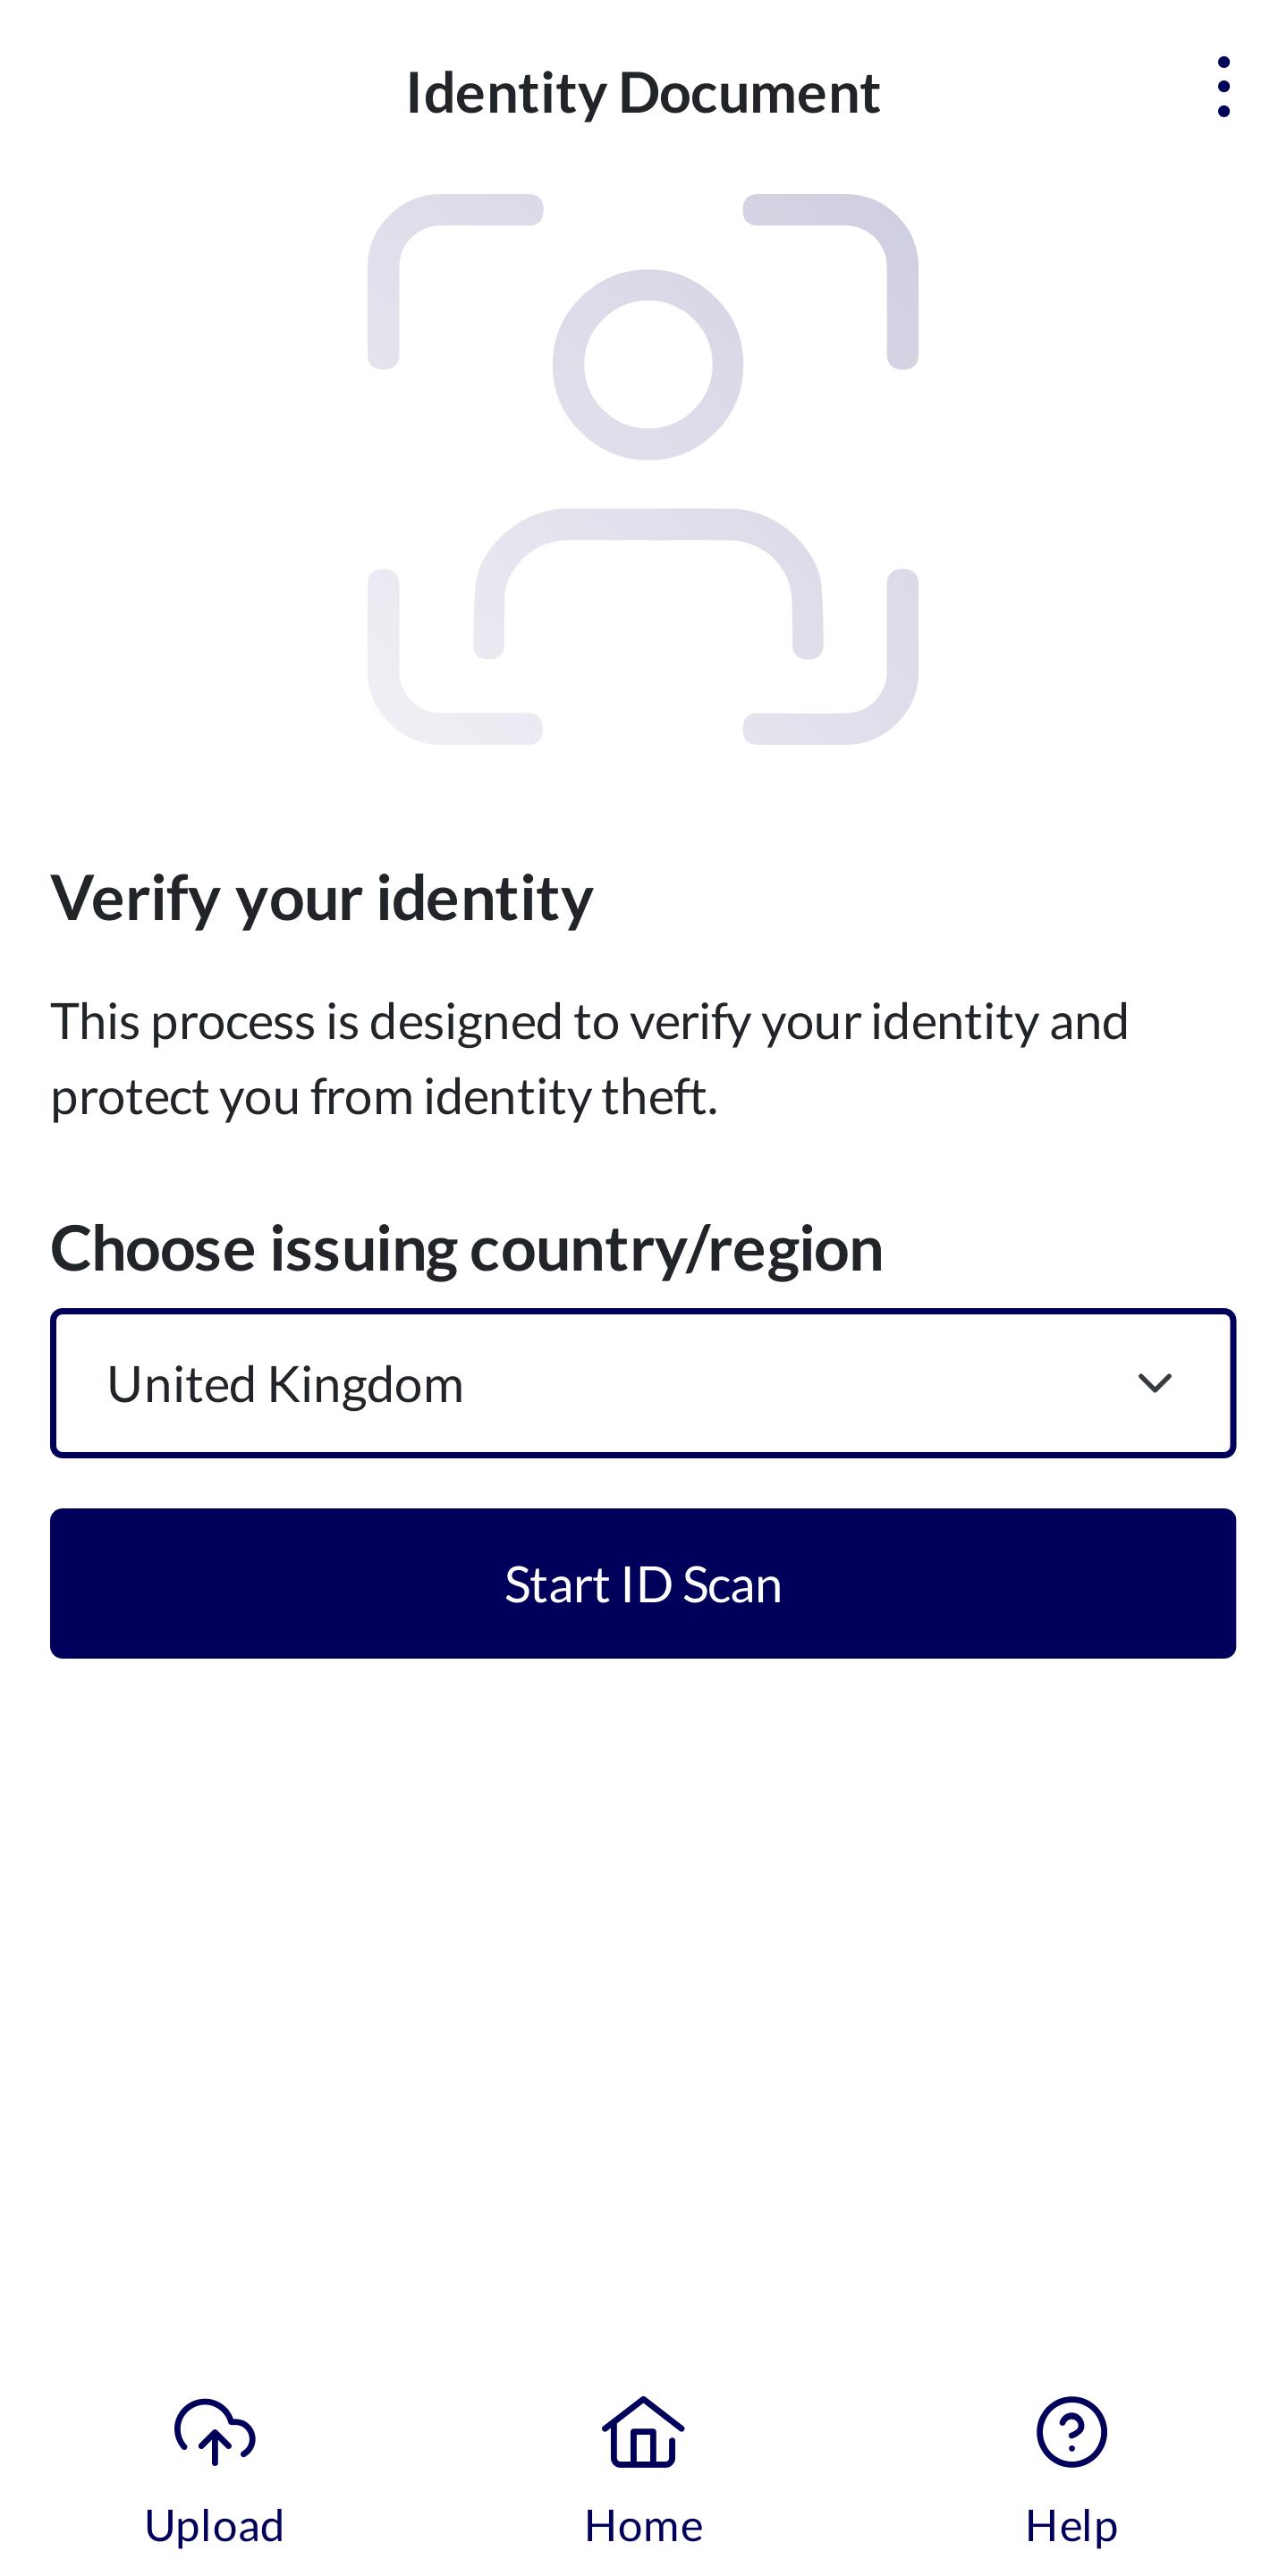This screenshot has height=2576, width=1287.
Task: Click the identity theft description paragraph
Action: click(589, 1059)
